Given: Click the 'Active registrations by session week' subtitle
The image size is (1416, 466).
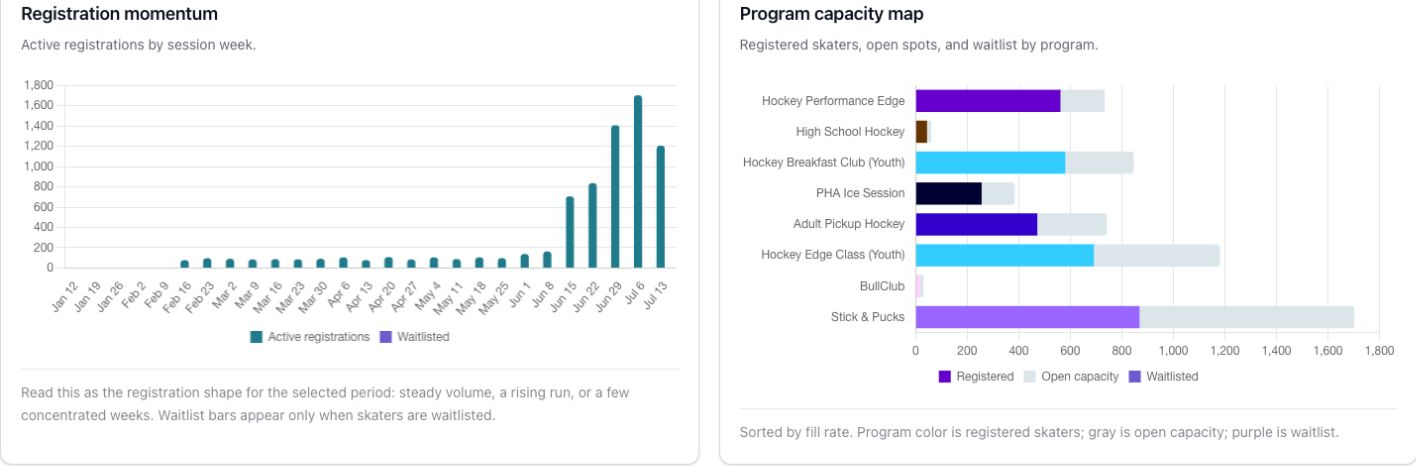Looking at the screenshot, I should click(138, 45).
